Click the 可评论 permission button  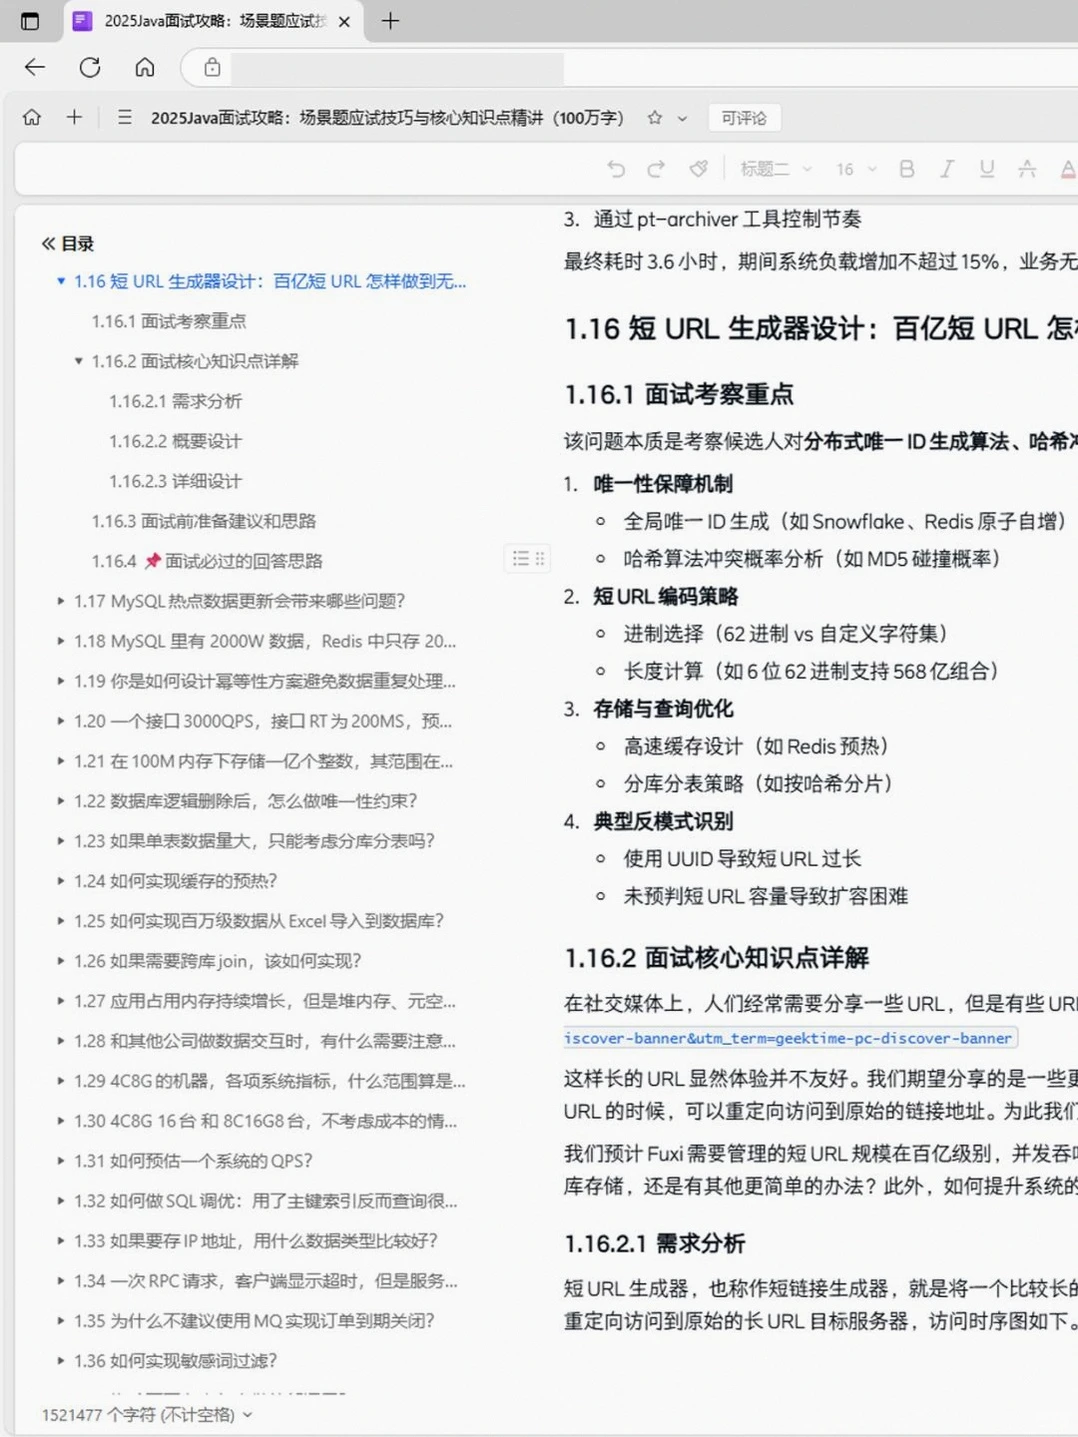coord(743,117)
